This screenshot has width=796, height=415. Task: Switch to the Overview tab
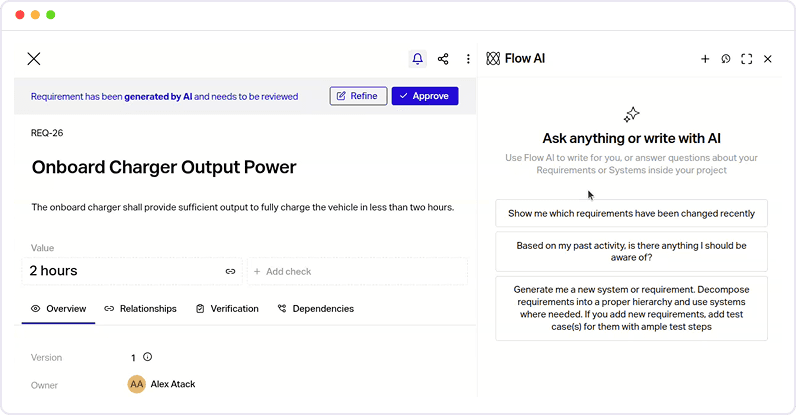(58, 309)
